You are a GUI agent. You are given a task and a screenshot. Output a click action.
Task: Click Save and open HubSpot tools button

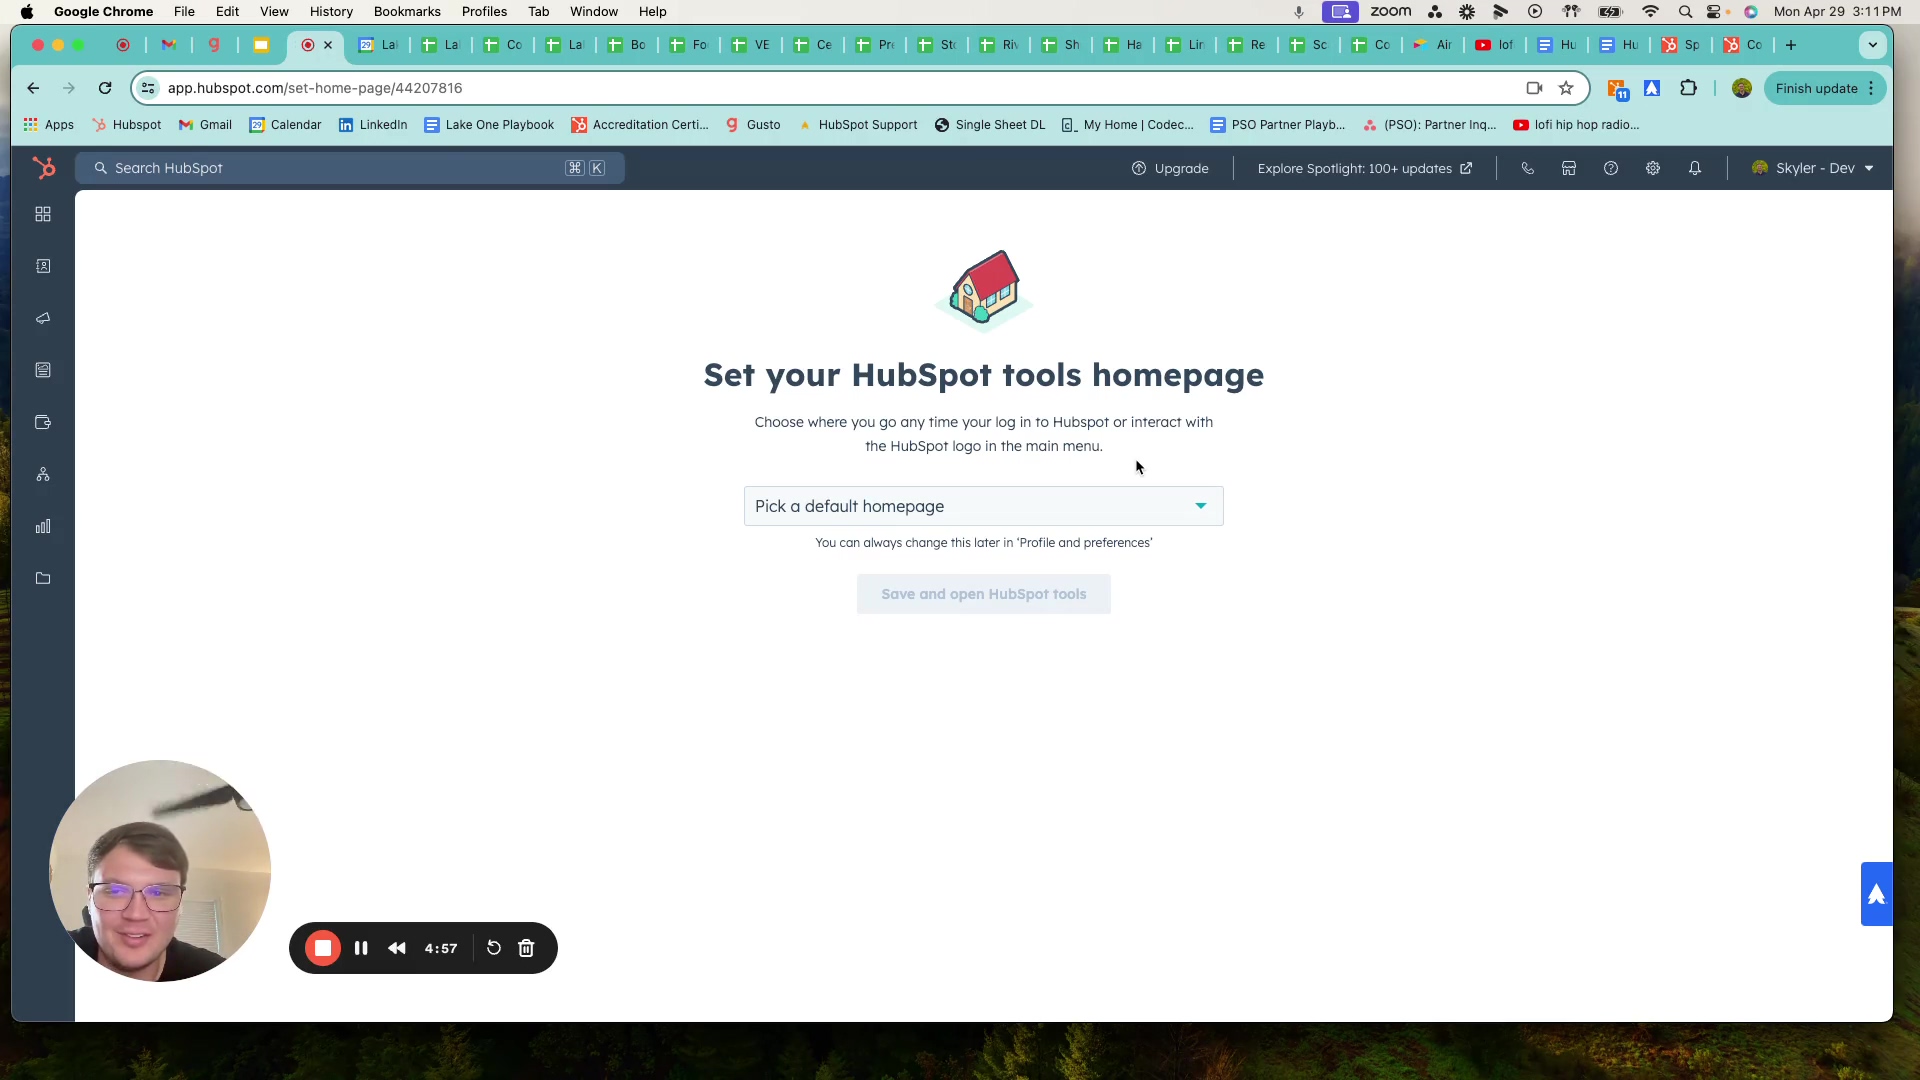pos(983,594)
